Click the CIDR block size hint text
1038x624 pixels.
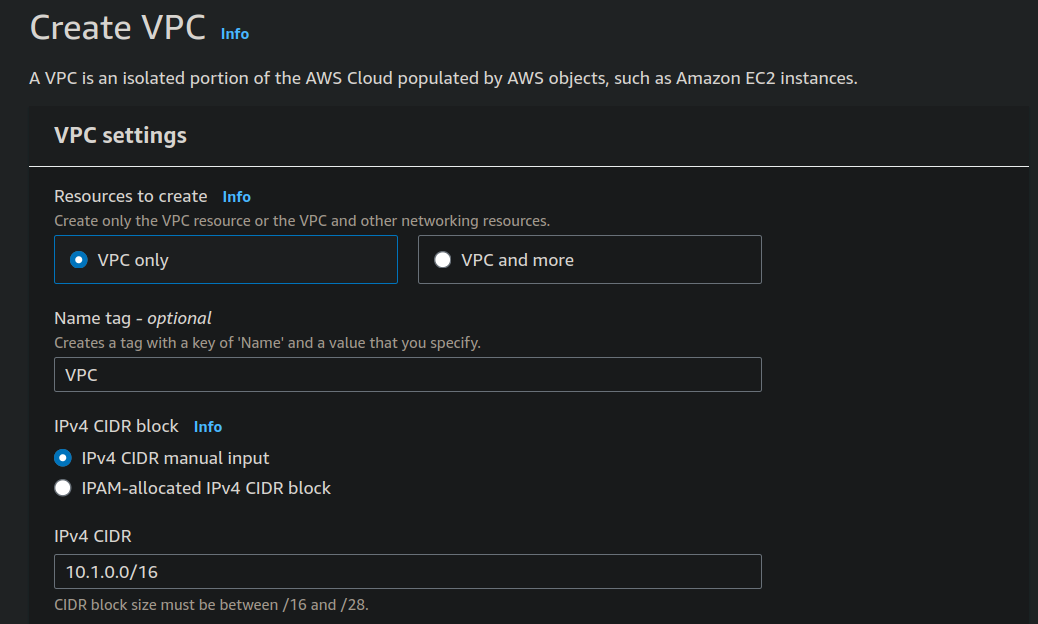211,605
